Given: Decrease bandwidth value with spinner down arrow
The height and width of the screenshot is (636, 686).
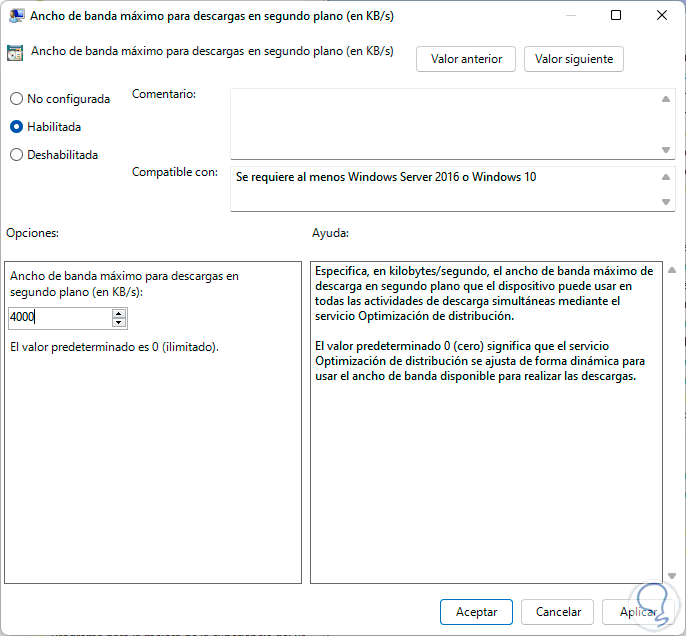Looking at the screenshot, I should pyautogui.click(x=119, y=323).
